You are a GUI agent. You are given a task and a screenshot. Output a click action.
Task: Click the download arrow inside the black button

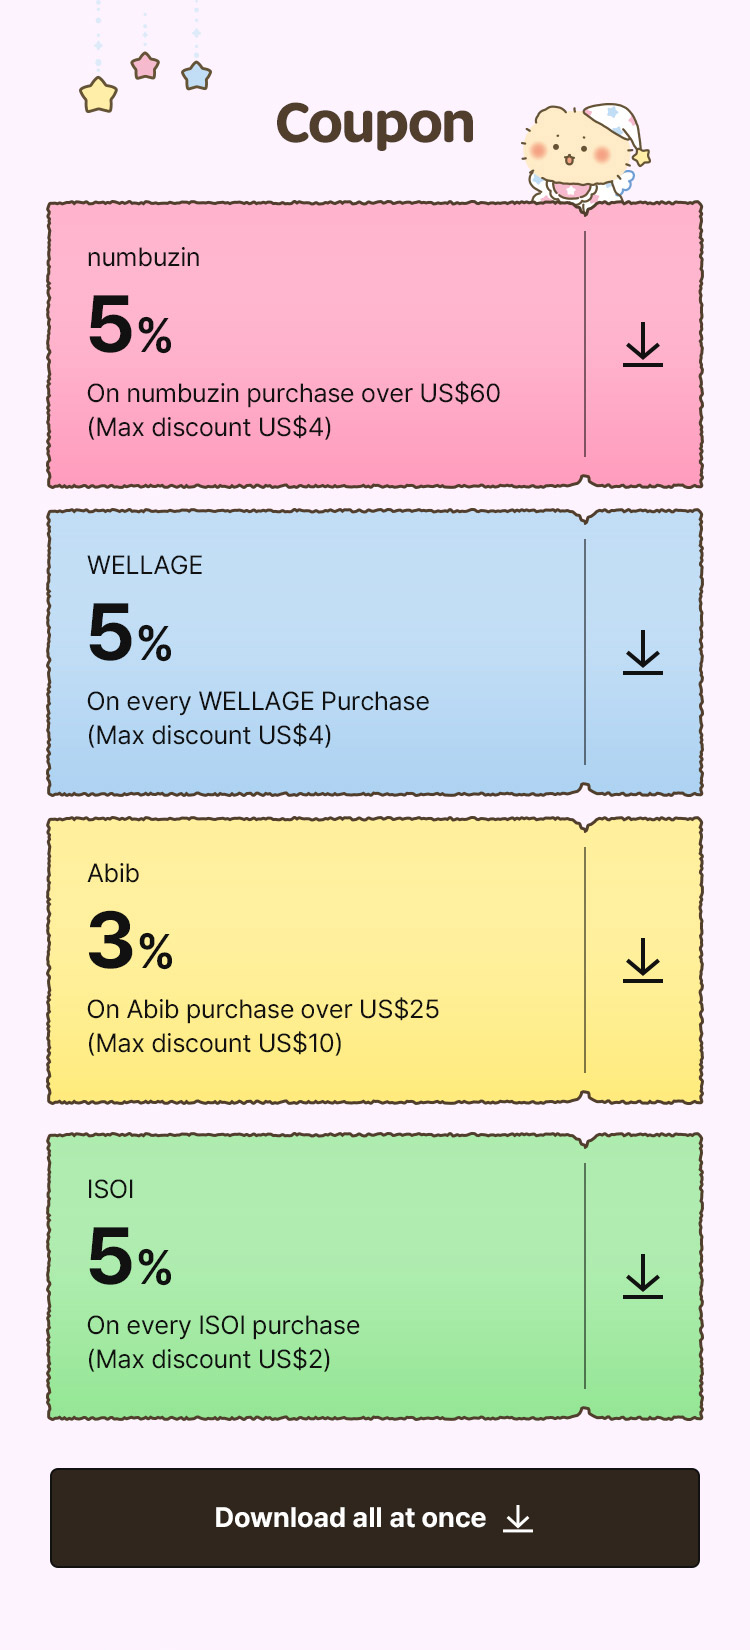coord(518,1518)
